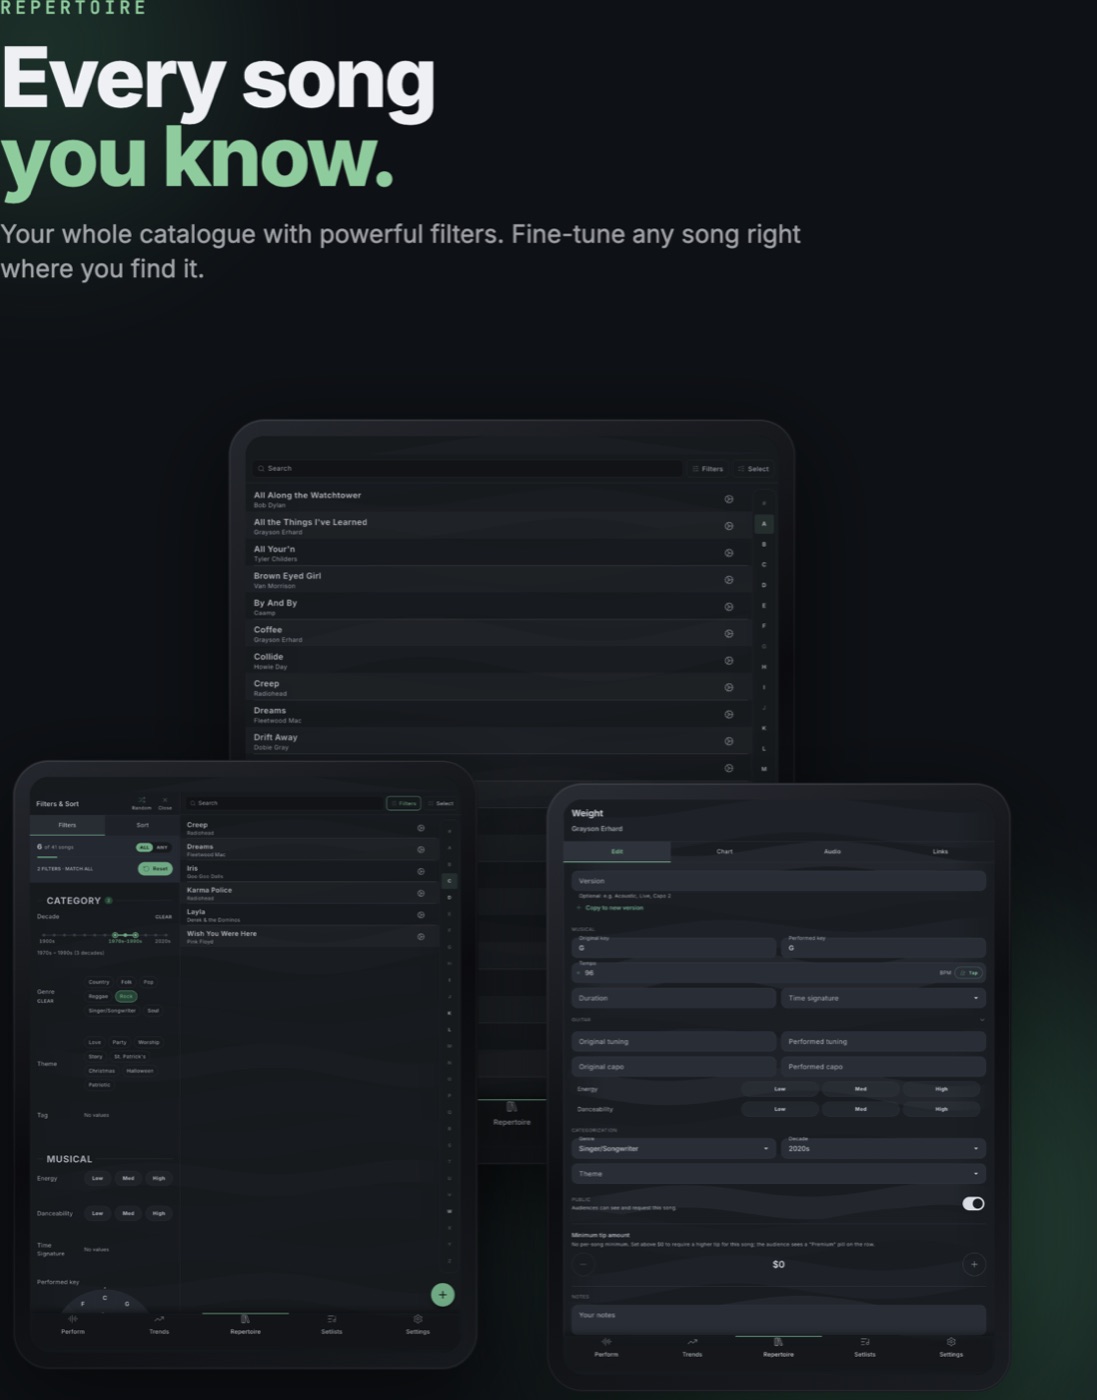This screenshot has width=1097, height=1400.
Task: Click the Search field on the back tablet
Action: click(467, 468)
